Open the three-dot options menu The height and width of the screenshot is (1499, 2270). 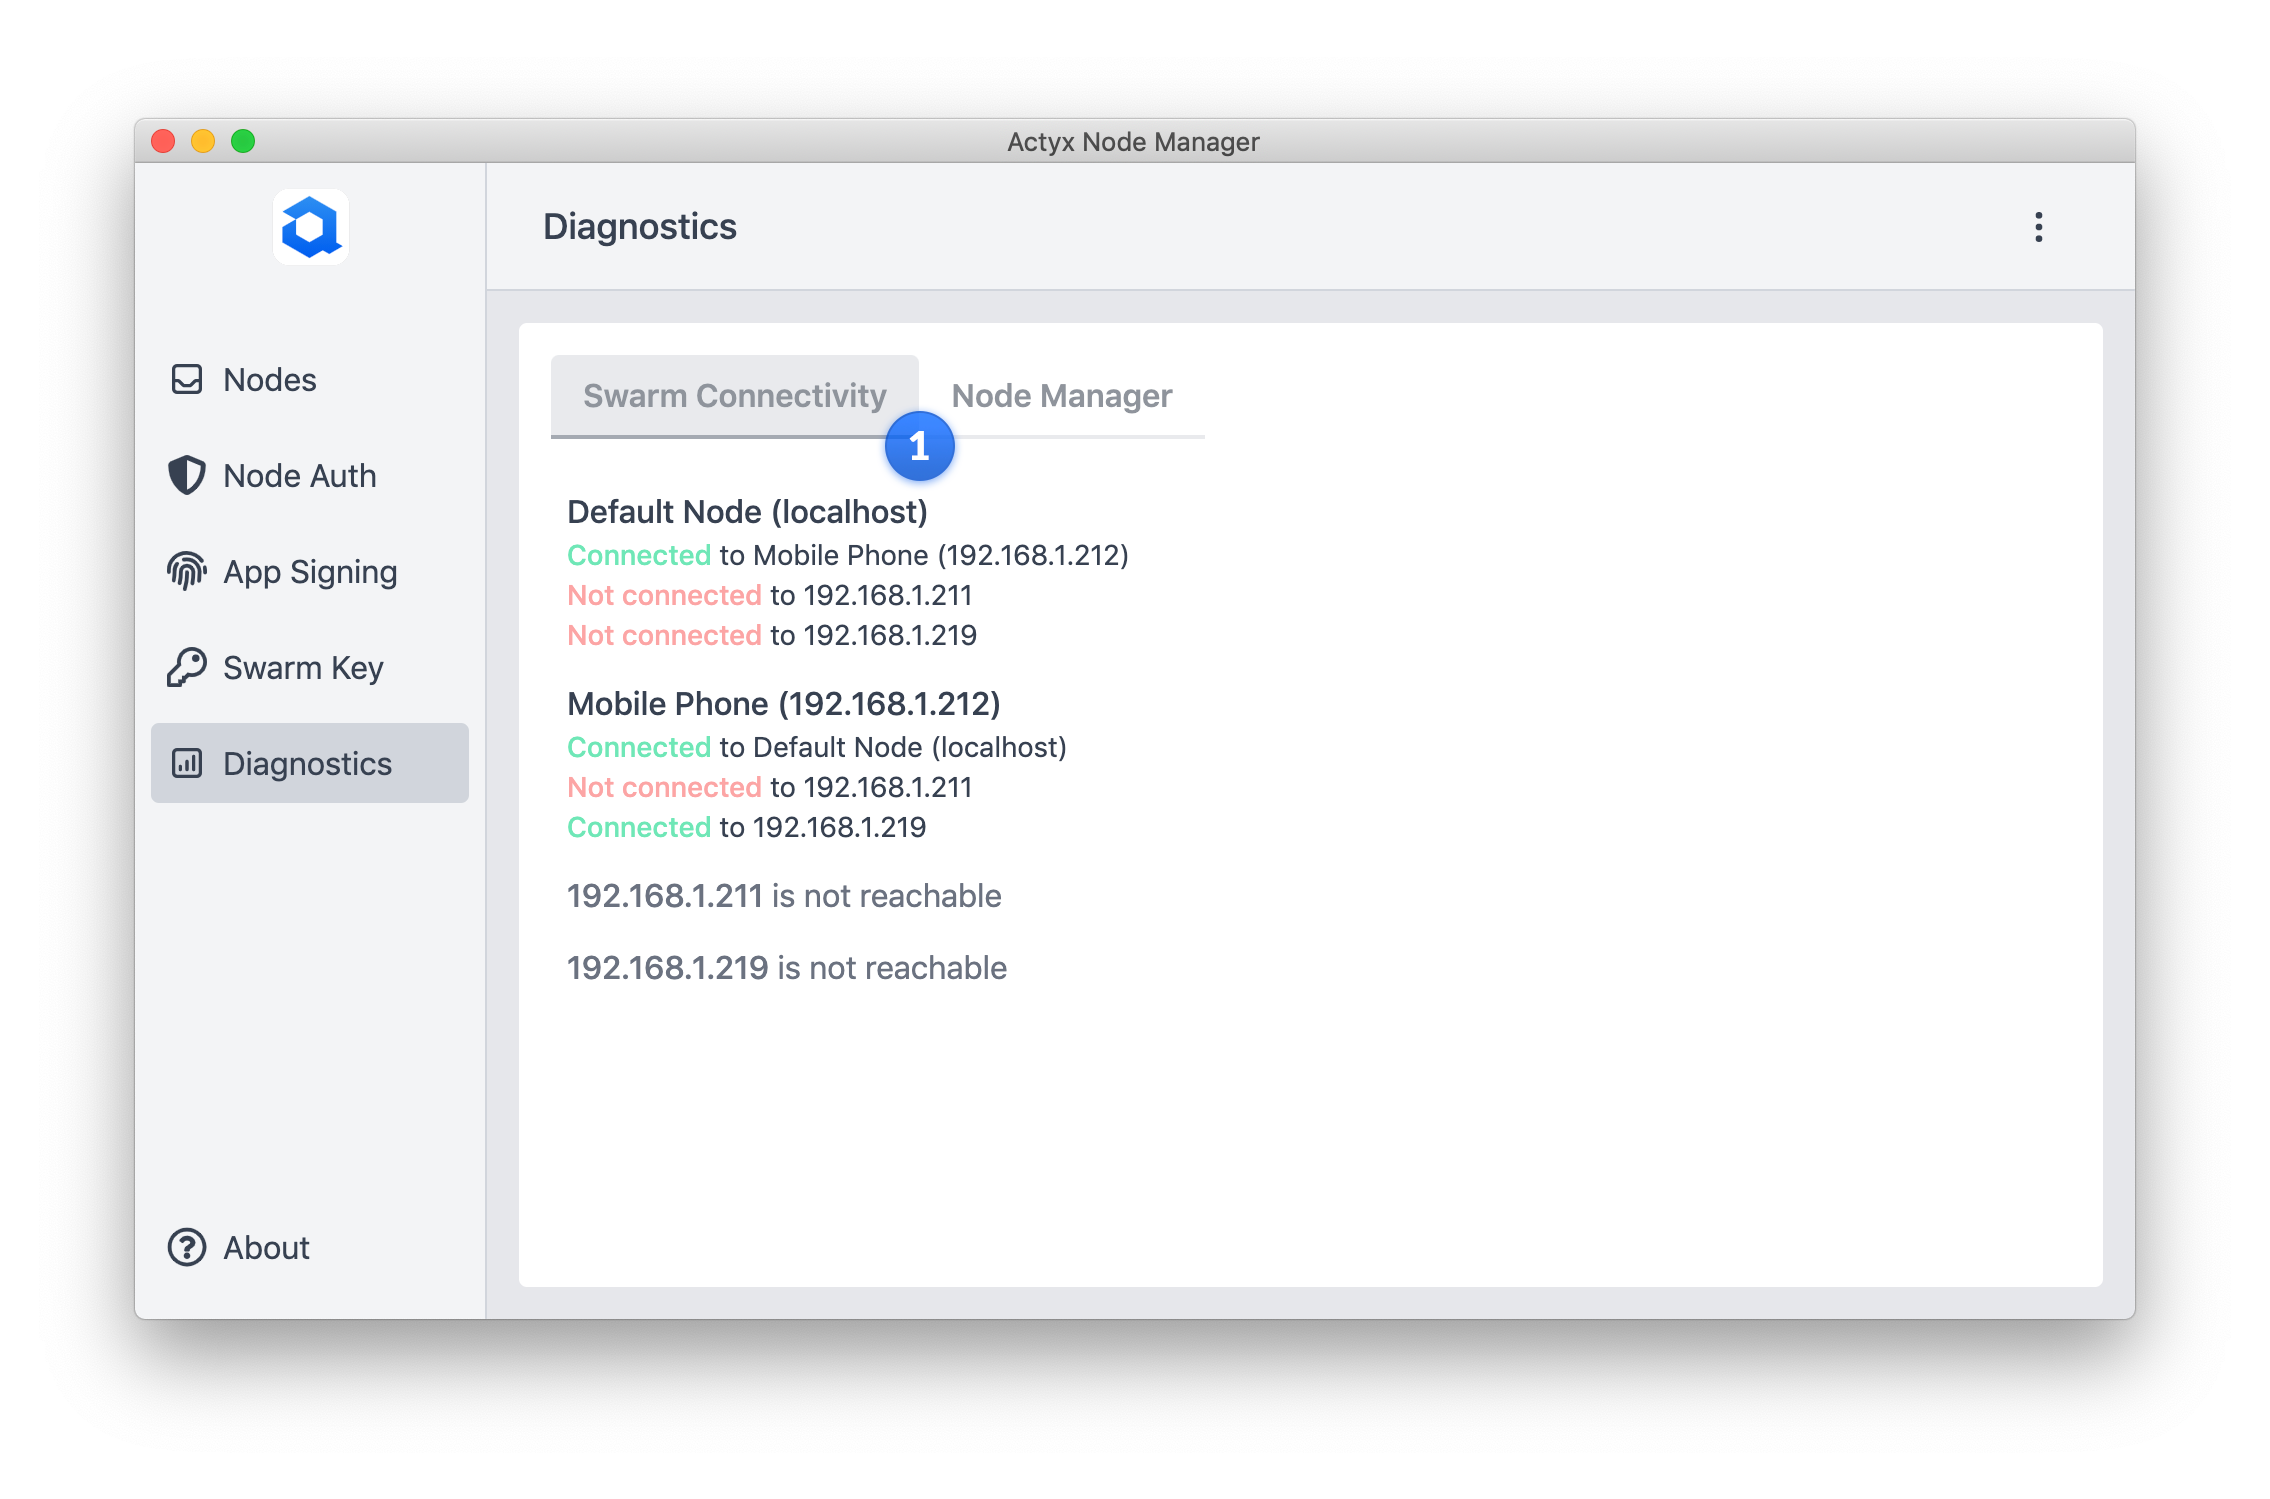[x=2038, y=227]
